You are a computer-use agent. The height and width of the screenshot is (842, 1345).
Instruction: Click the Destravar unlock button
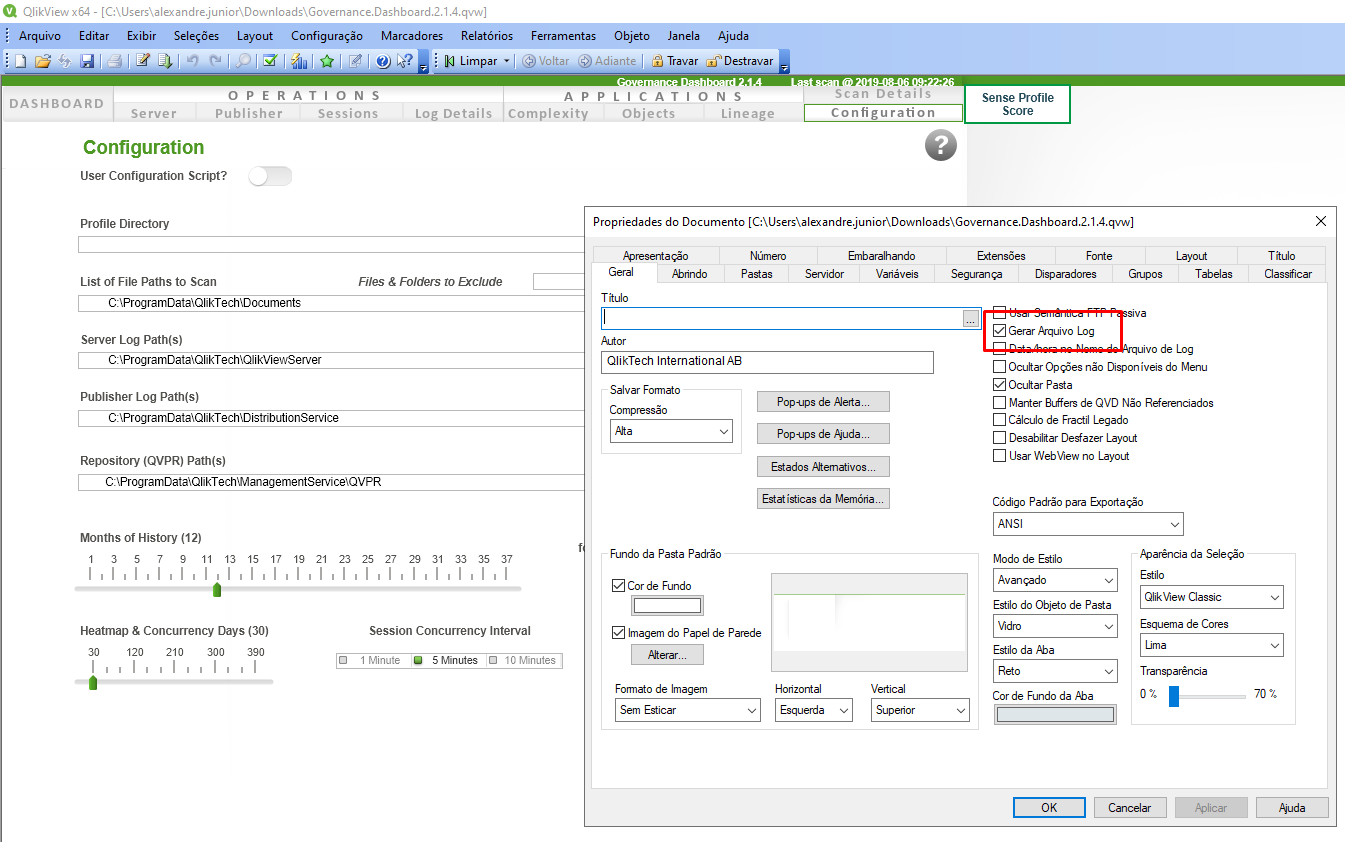pyautogui.click(x=740, y=61)
